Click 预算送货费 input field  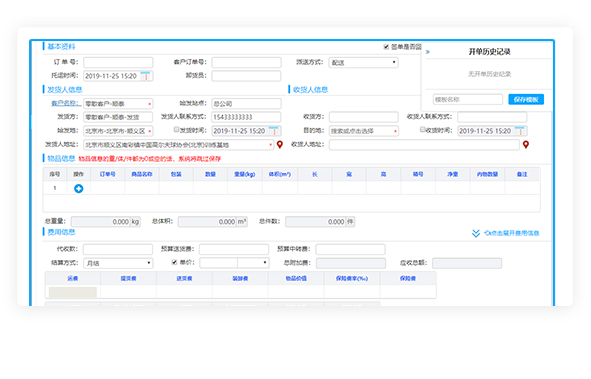(234, 249)
